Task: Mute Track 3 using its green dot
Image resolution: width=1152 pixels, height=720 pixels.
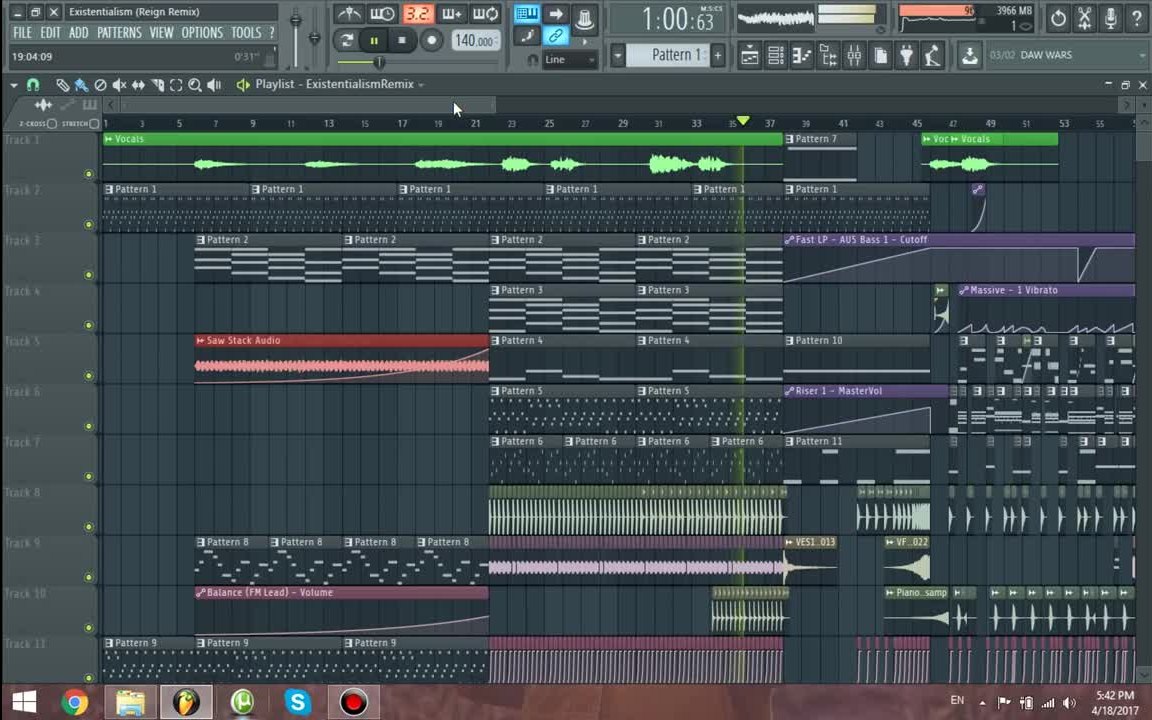Action: [89, 275]
